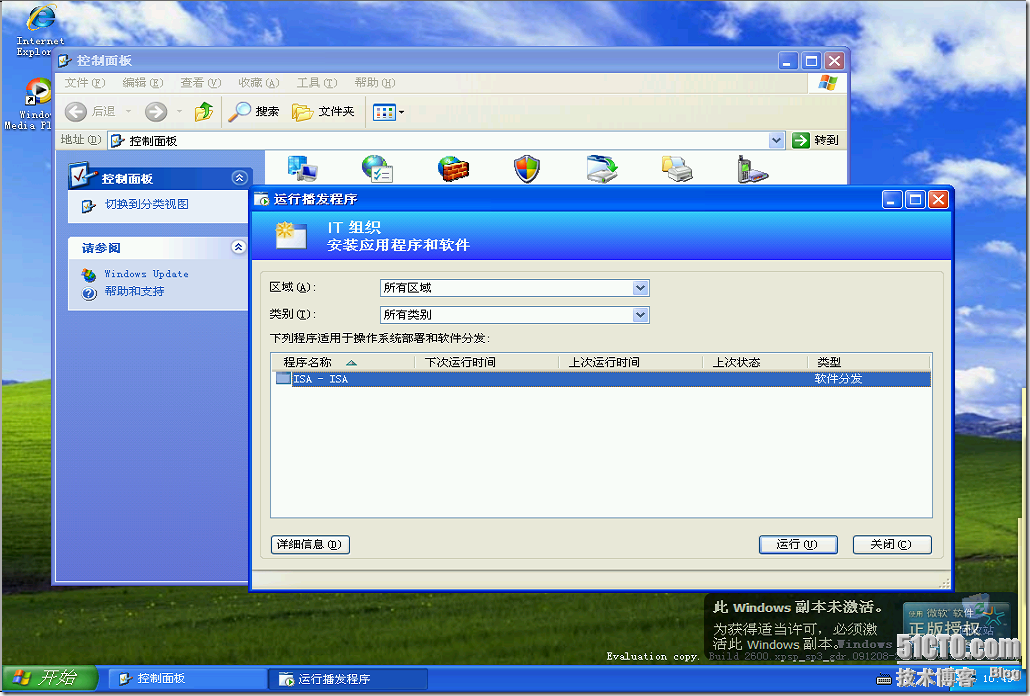Expand address bar dropdown arrow
The width and height of the screenshot is (1030, 696).
[x=776, y=141]
